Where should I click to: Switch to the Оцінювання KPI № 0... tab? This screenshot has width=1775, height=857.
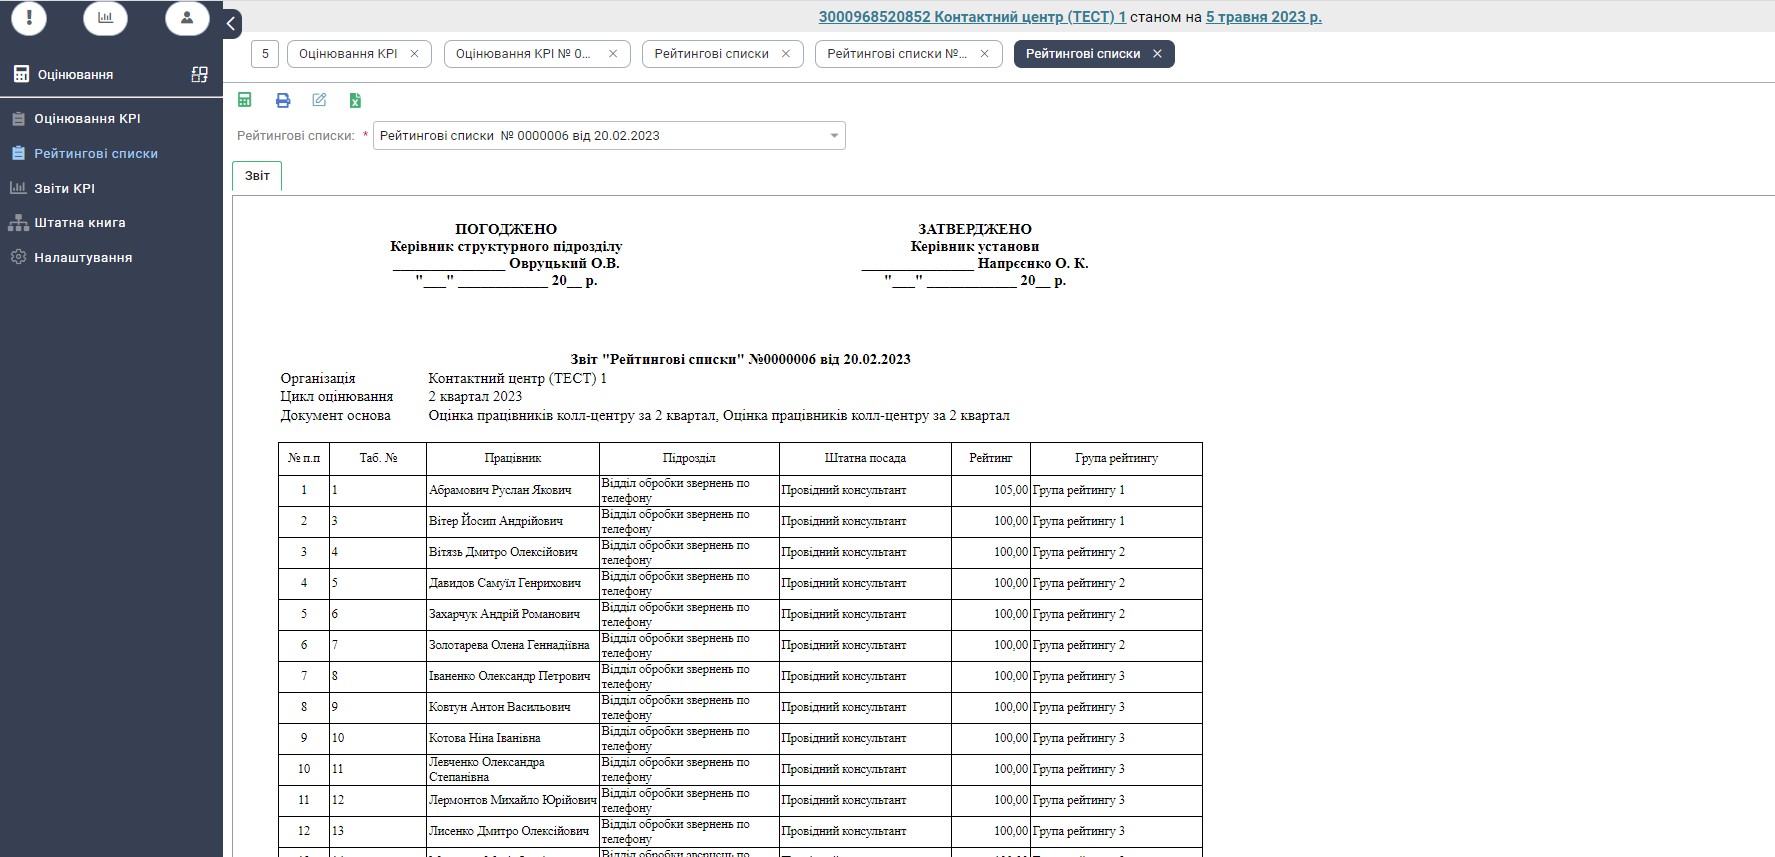(523, 54)
